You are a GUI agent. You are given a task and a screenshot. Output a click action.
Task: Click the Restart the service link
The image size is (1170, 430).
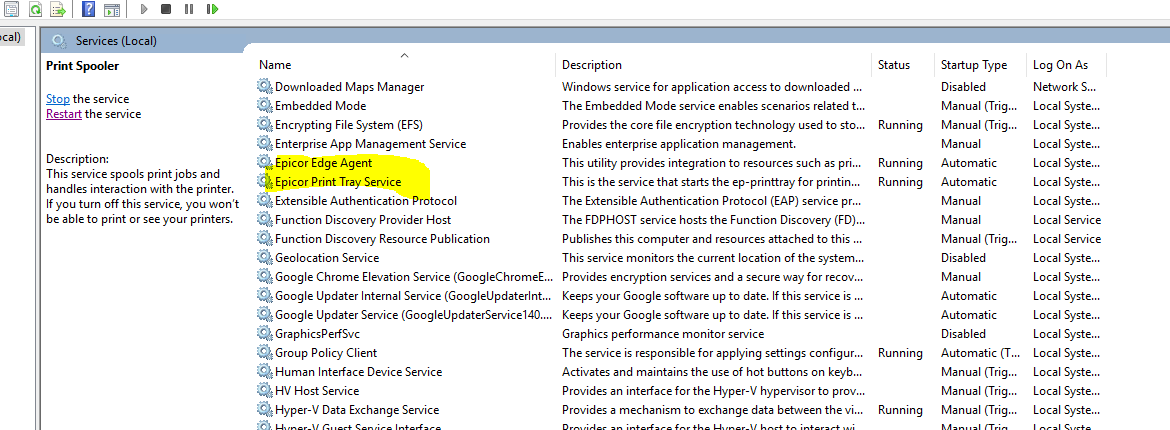(x=64, y=114)
